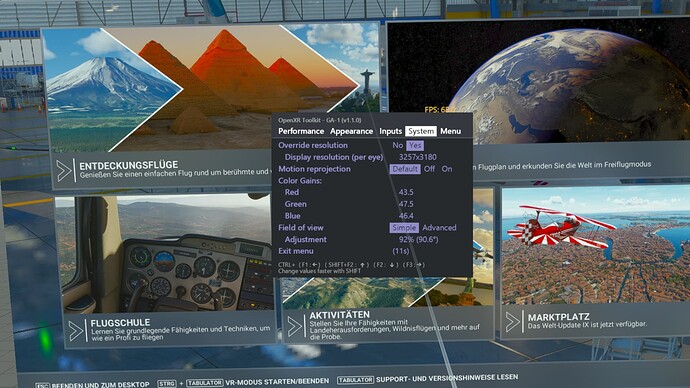This screenshot has width=690, height=388.
Task: Click the arrow icon beside Marktplatz
Action: coord(514,322)
